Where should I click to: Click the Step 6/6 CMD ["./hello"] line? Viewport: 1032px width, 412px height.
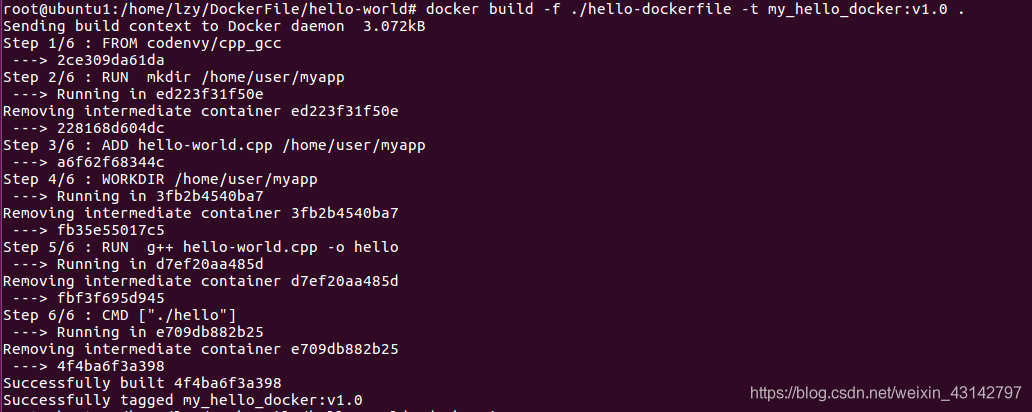[134, 315]
